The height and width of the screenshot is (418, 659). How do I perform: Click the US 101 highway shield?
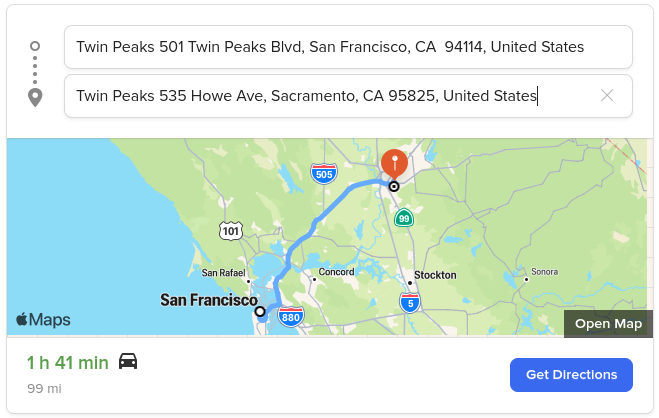tap(231, 231)
